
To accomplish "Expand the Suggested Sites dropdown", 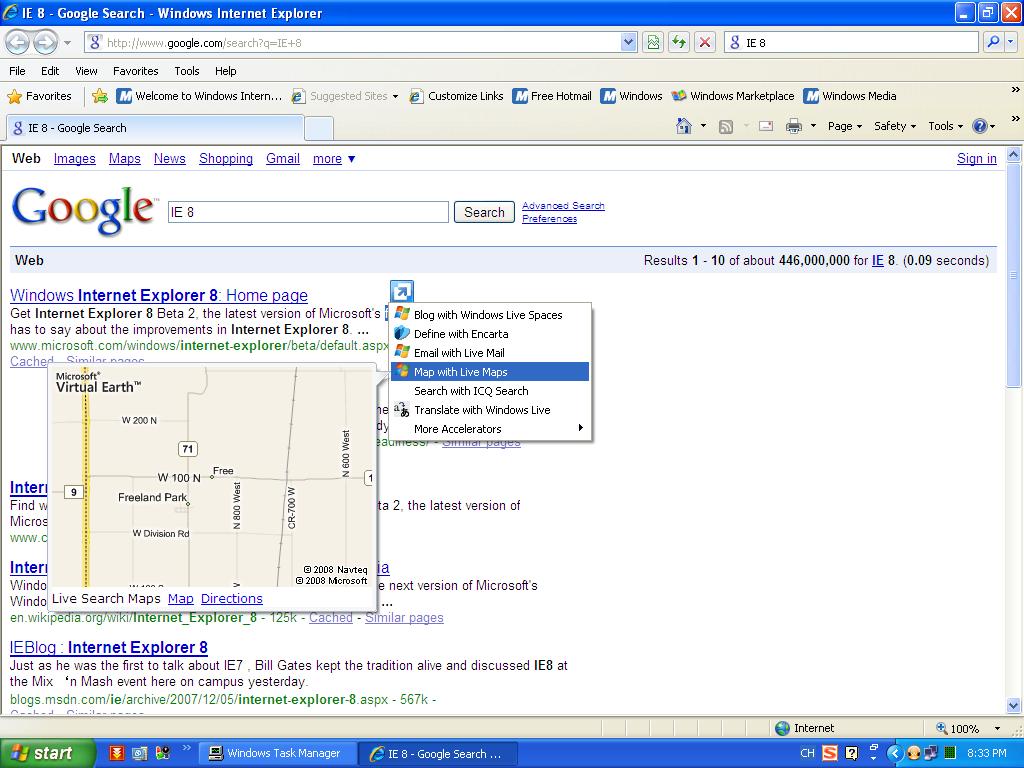I will pos(395,97).
